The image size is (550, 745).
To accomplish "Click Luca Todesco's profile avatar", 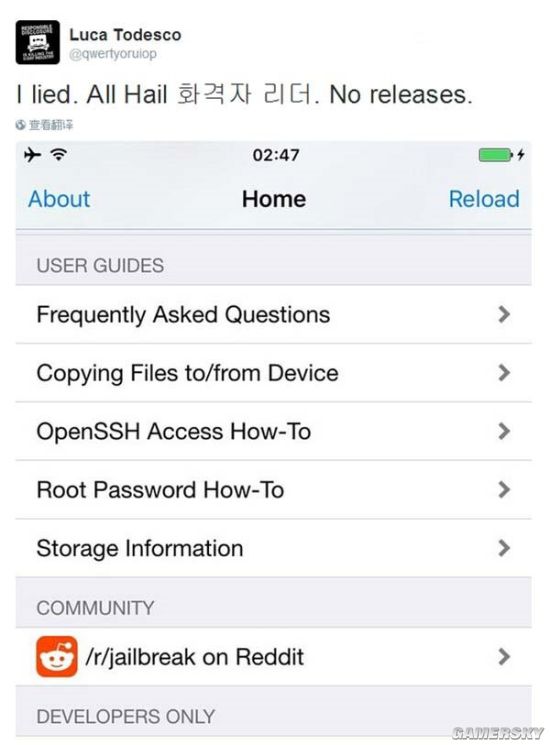I will tap(38, 42).
